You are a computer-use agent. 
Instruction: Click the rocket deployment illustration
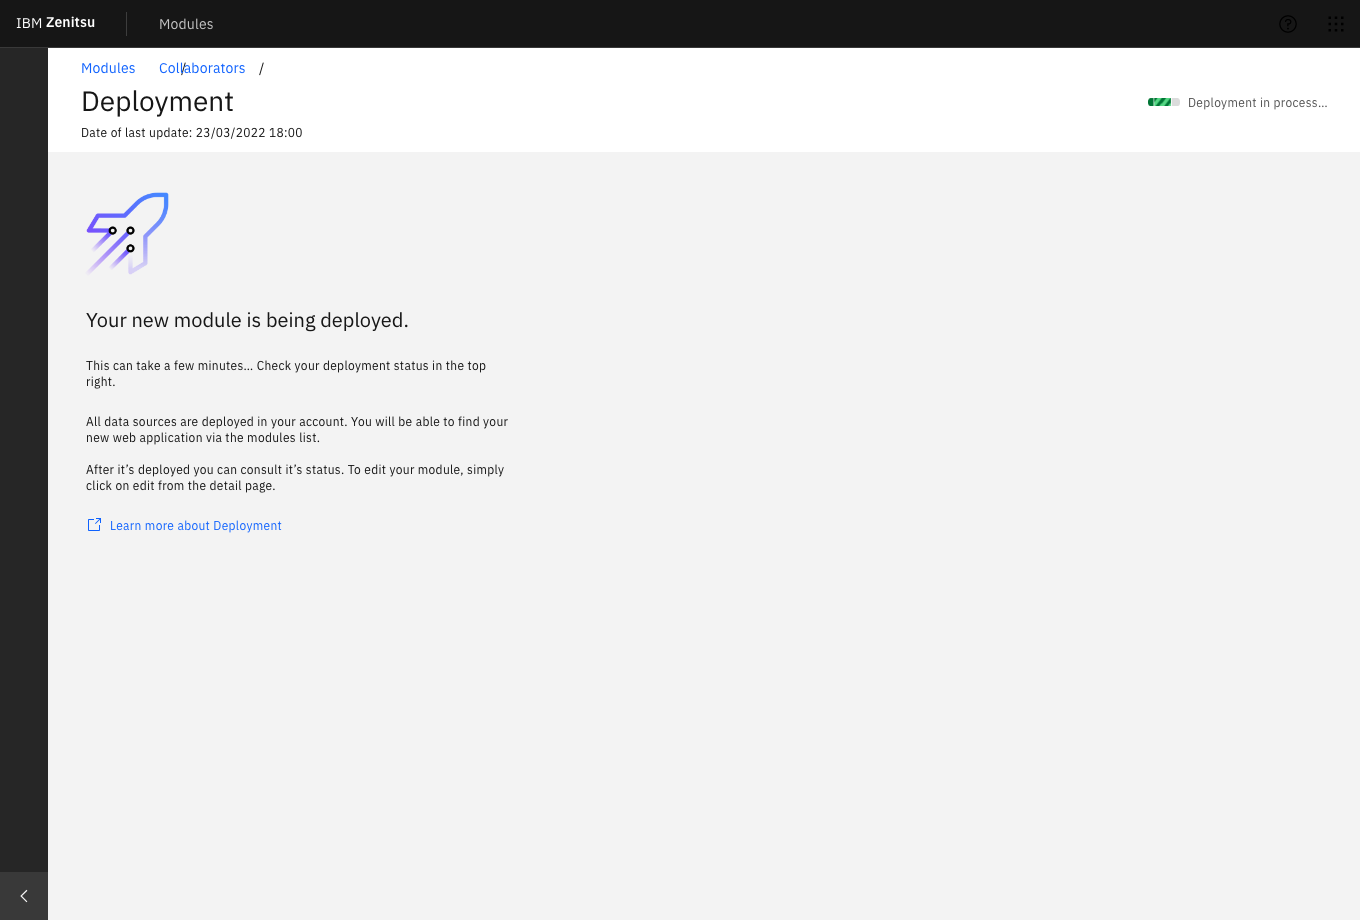pos(128,233)
